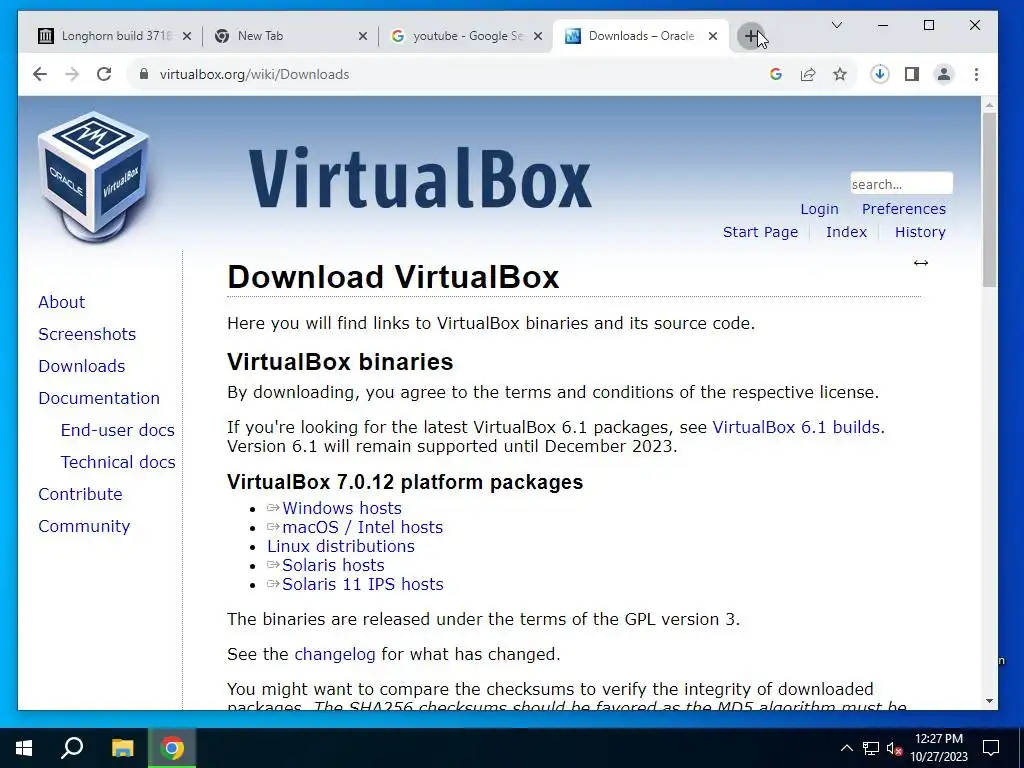Open the Linux distributions link
The image size is (1024, 768).
click(340, 546)
